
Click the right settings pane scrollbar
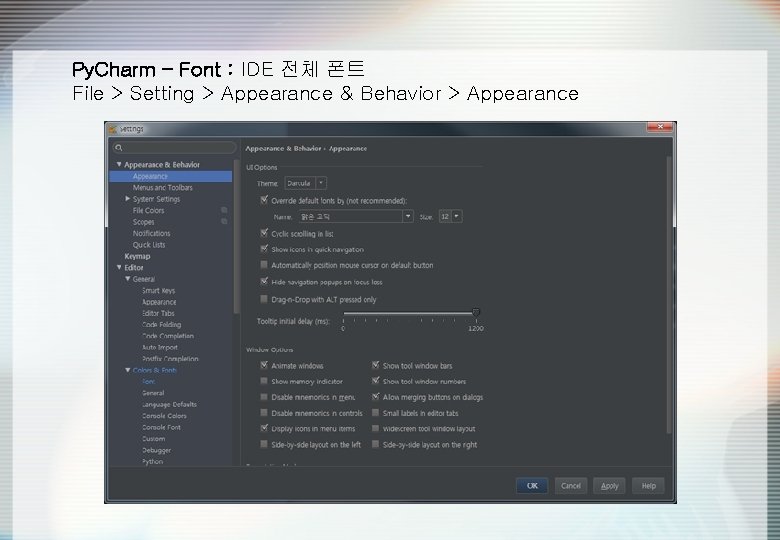(670, 296)
